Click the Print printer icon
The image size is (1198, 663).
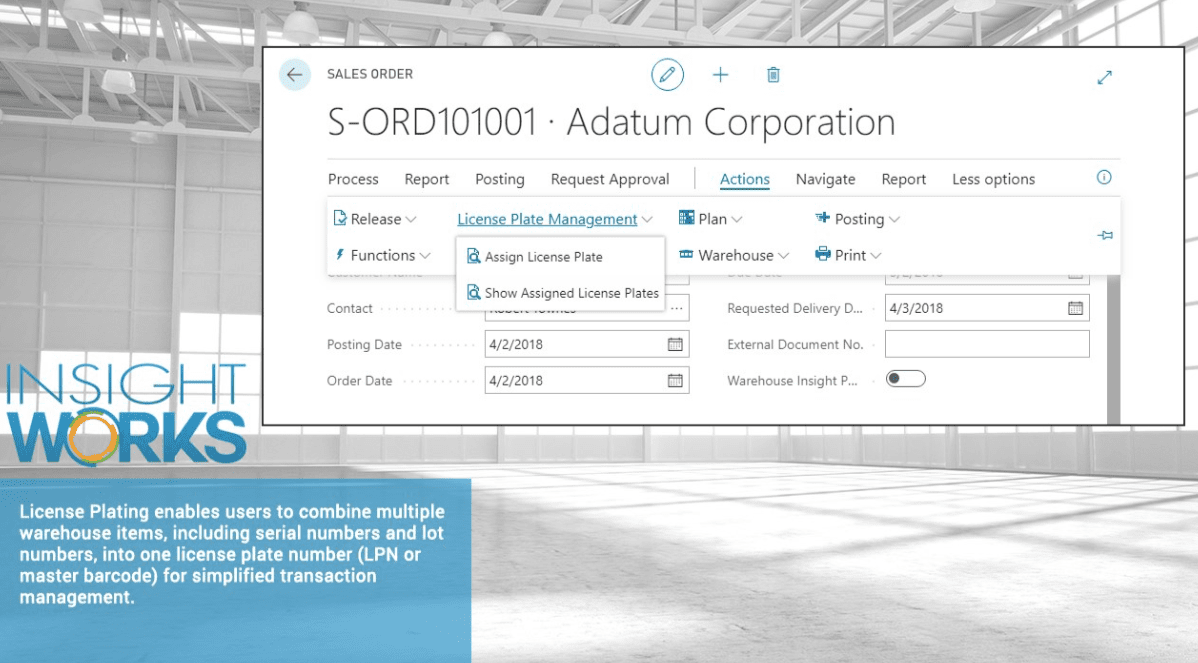[822, 254]
